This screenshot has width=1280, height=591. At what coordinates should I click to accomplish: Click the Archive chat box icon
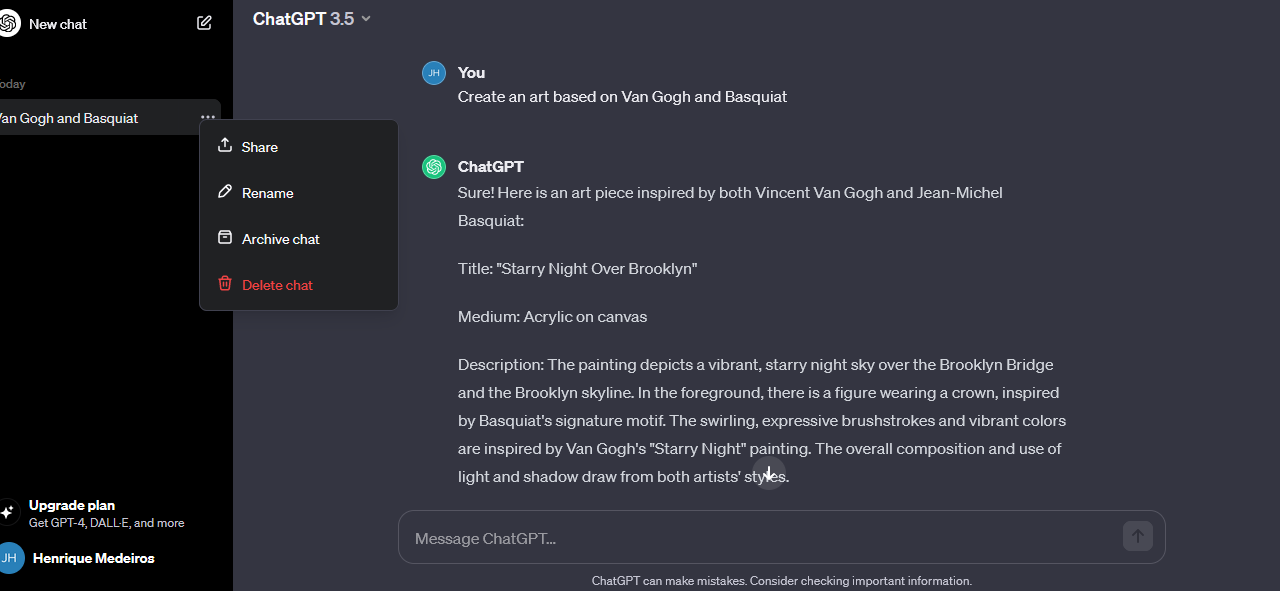point(225,238)
